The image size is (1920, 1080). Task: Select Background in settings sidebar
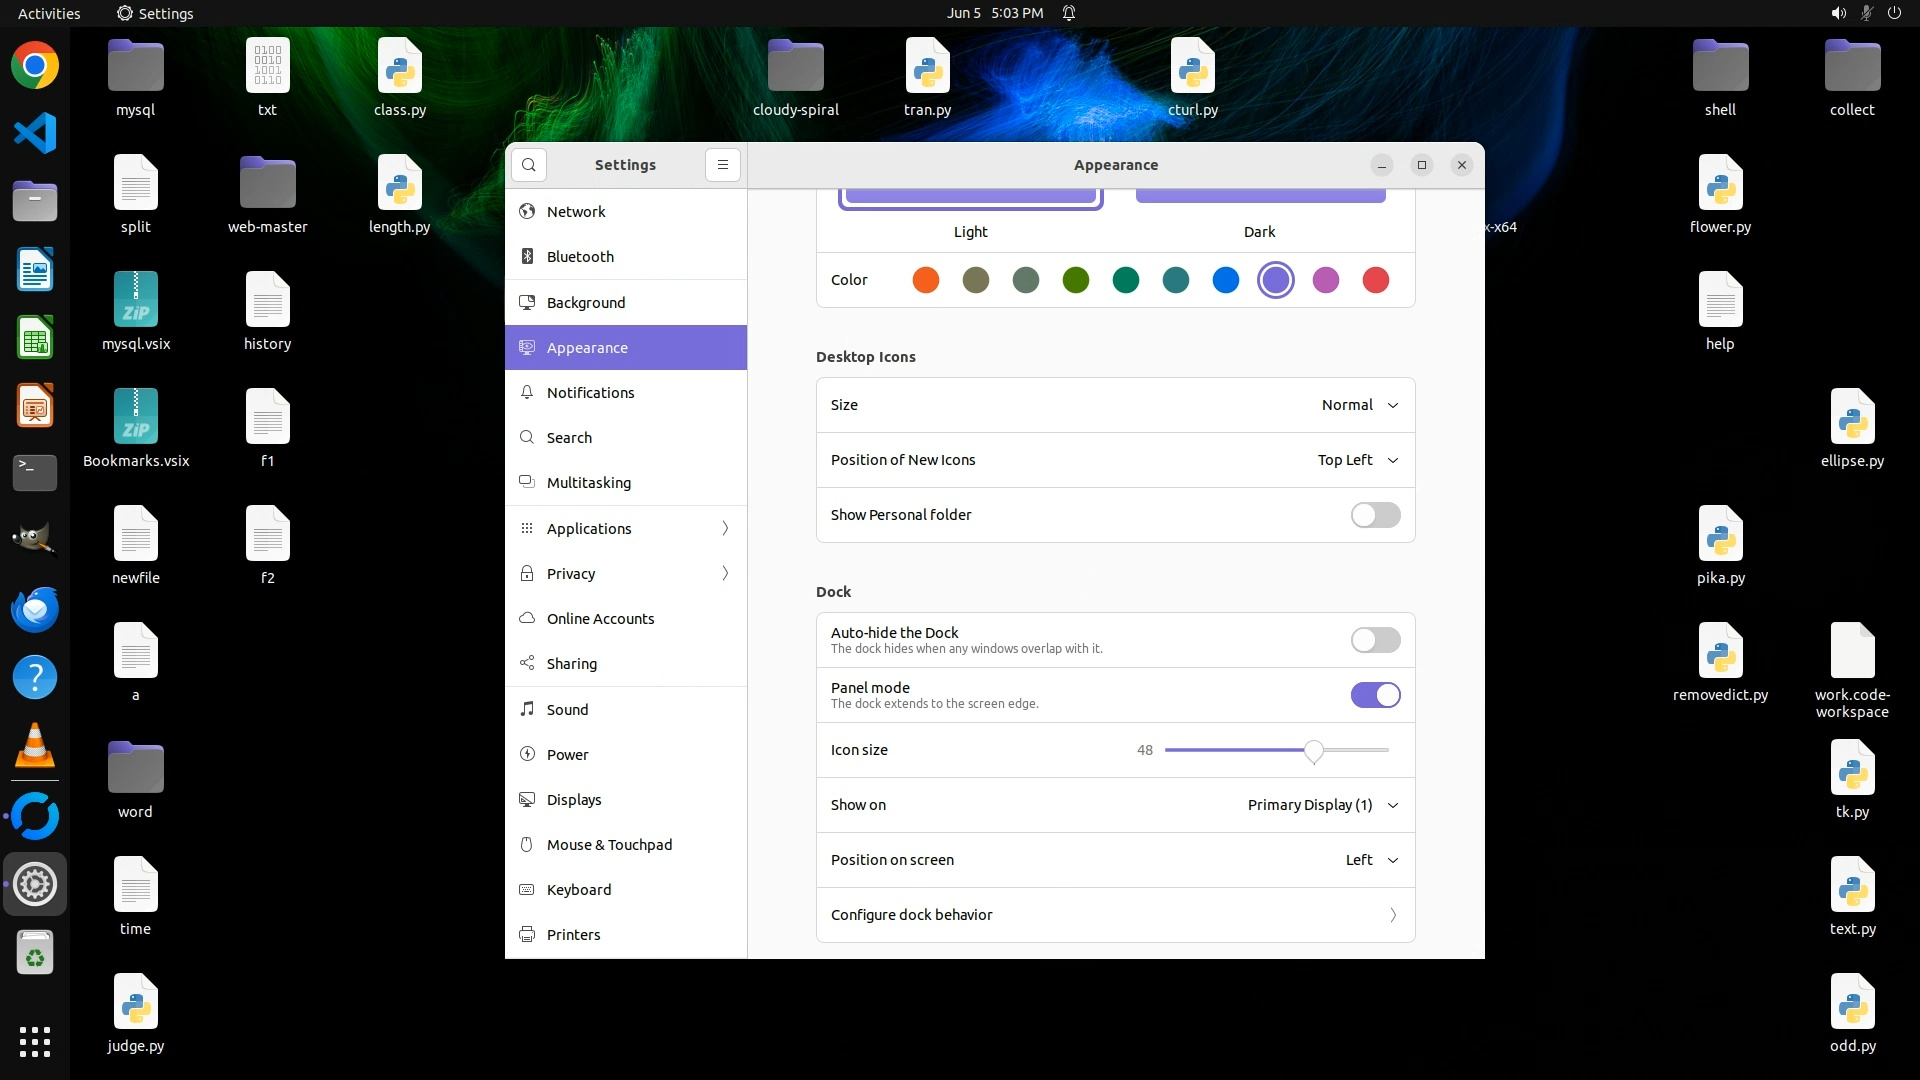point(586,302)
